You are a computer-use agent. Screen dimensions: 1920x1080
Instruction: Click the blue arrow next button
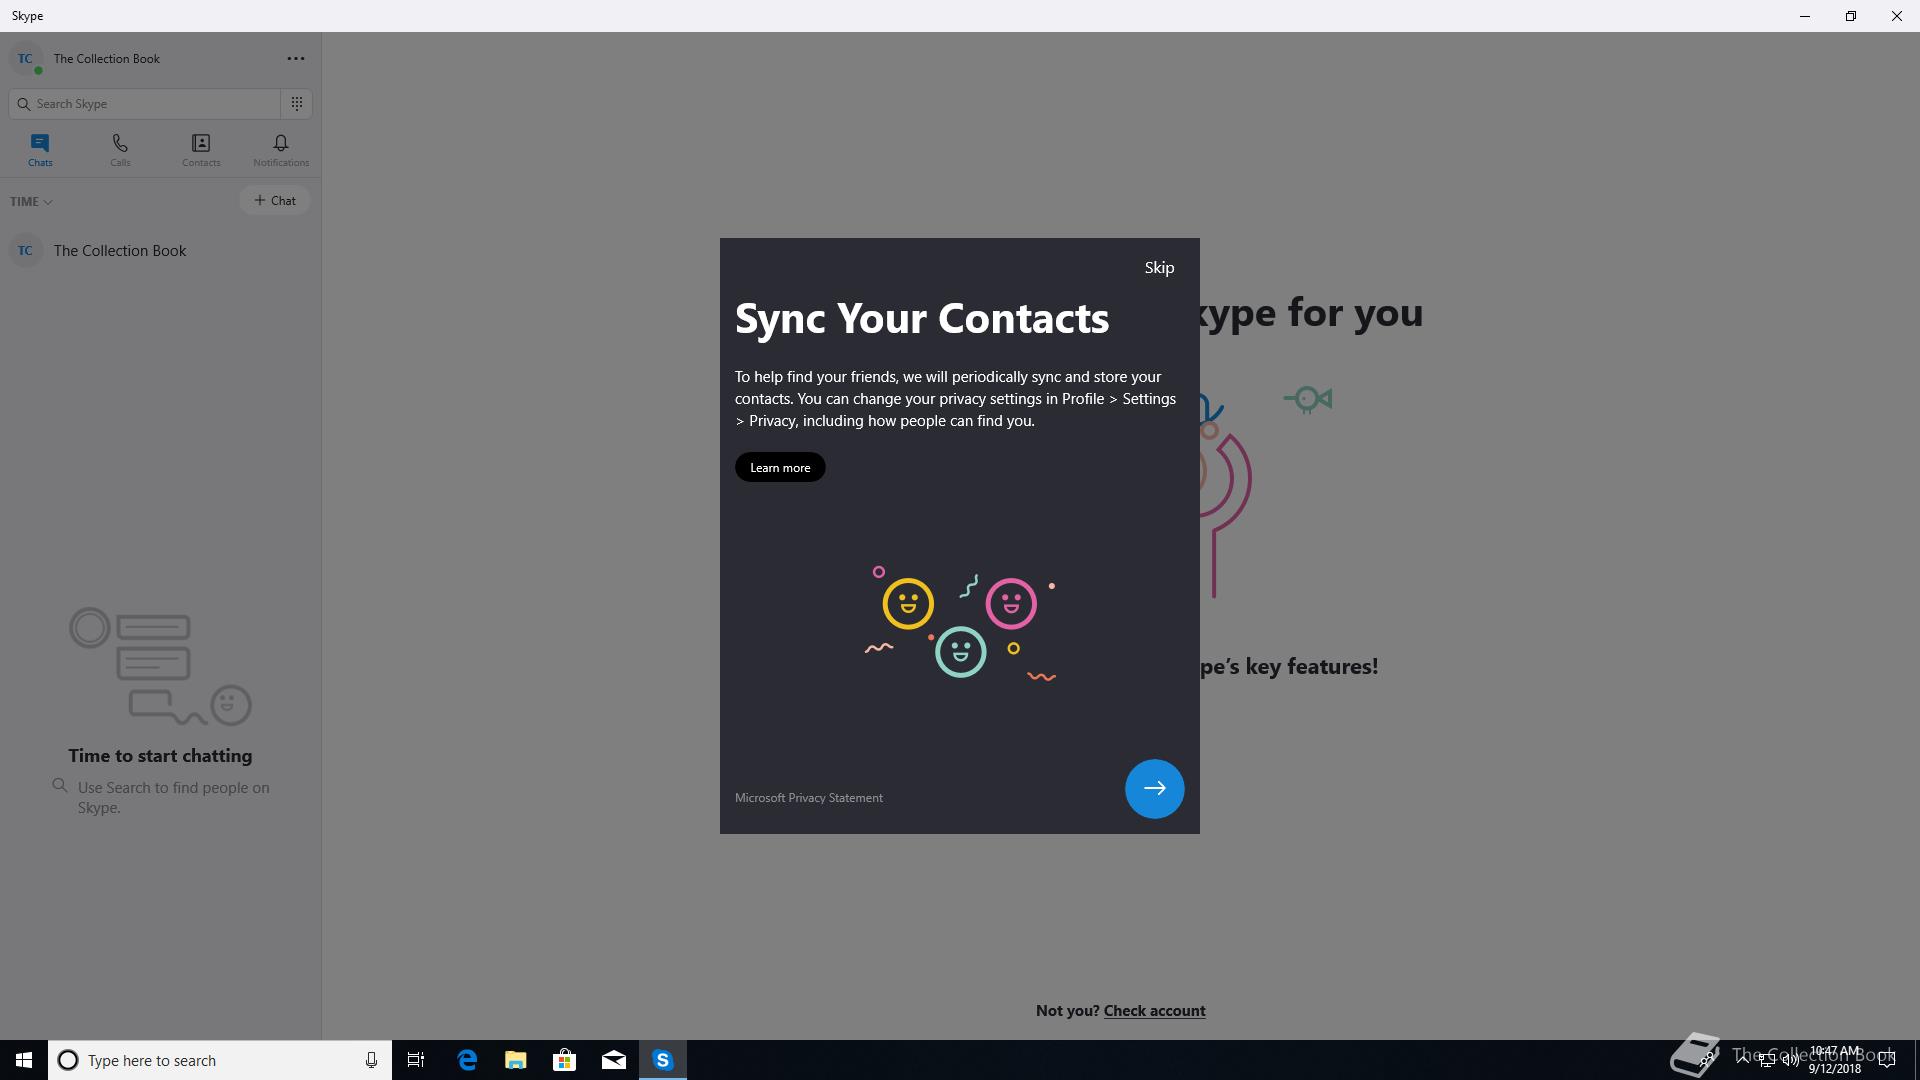1154,789
